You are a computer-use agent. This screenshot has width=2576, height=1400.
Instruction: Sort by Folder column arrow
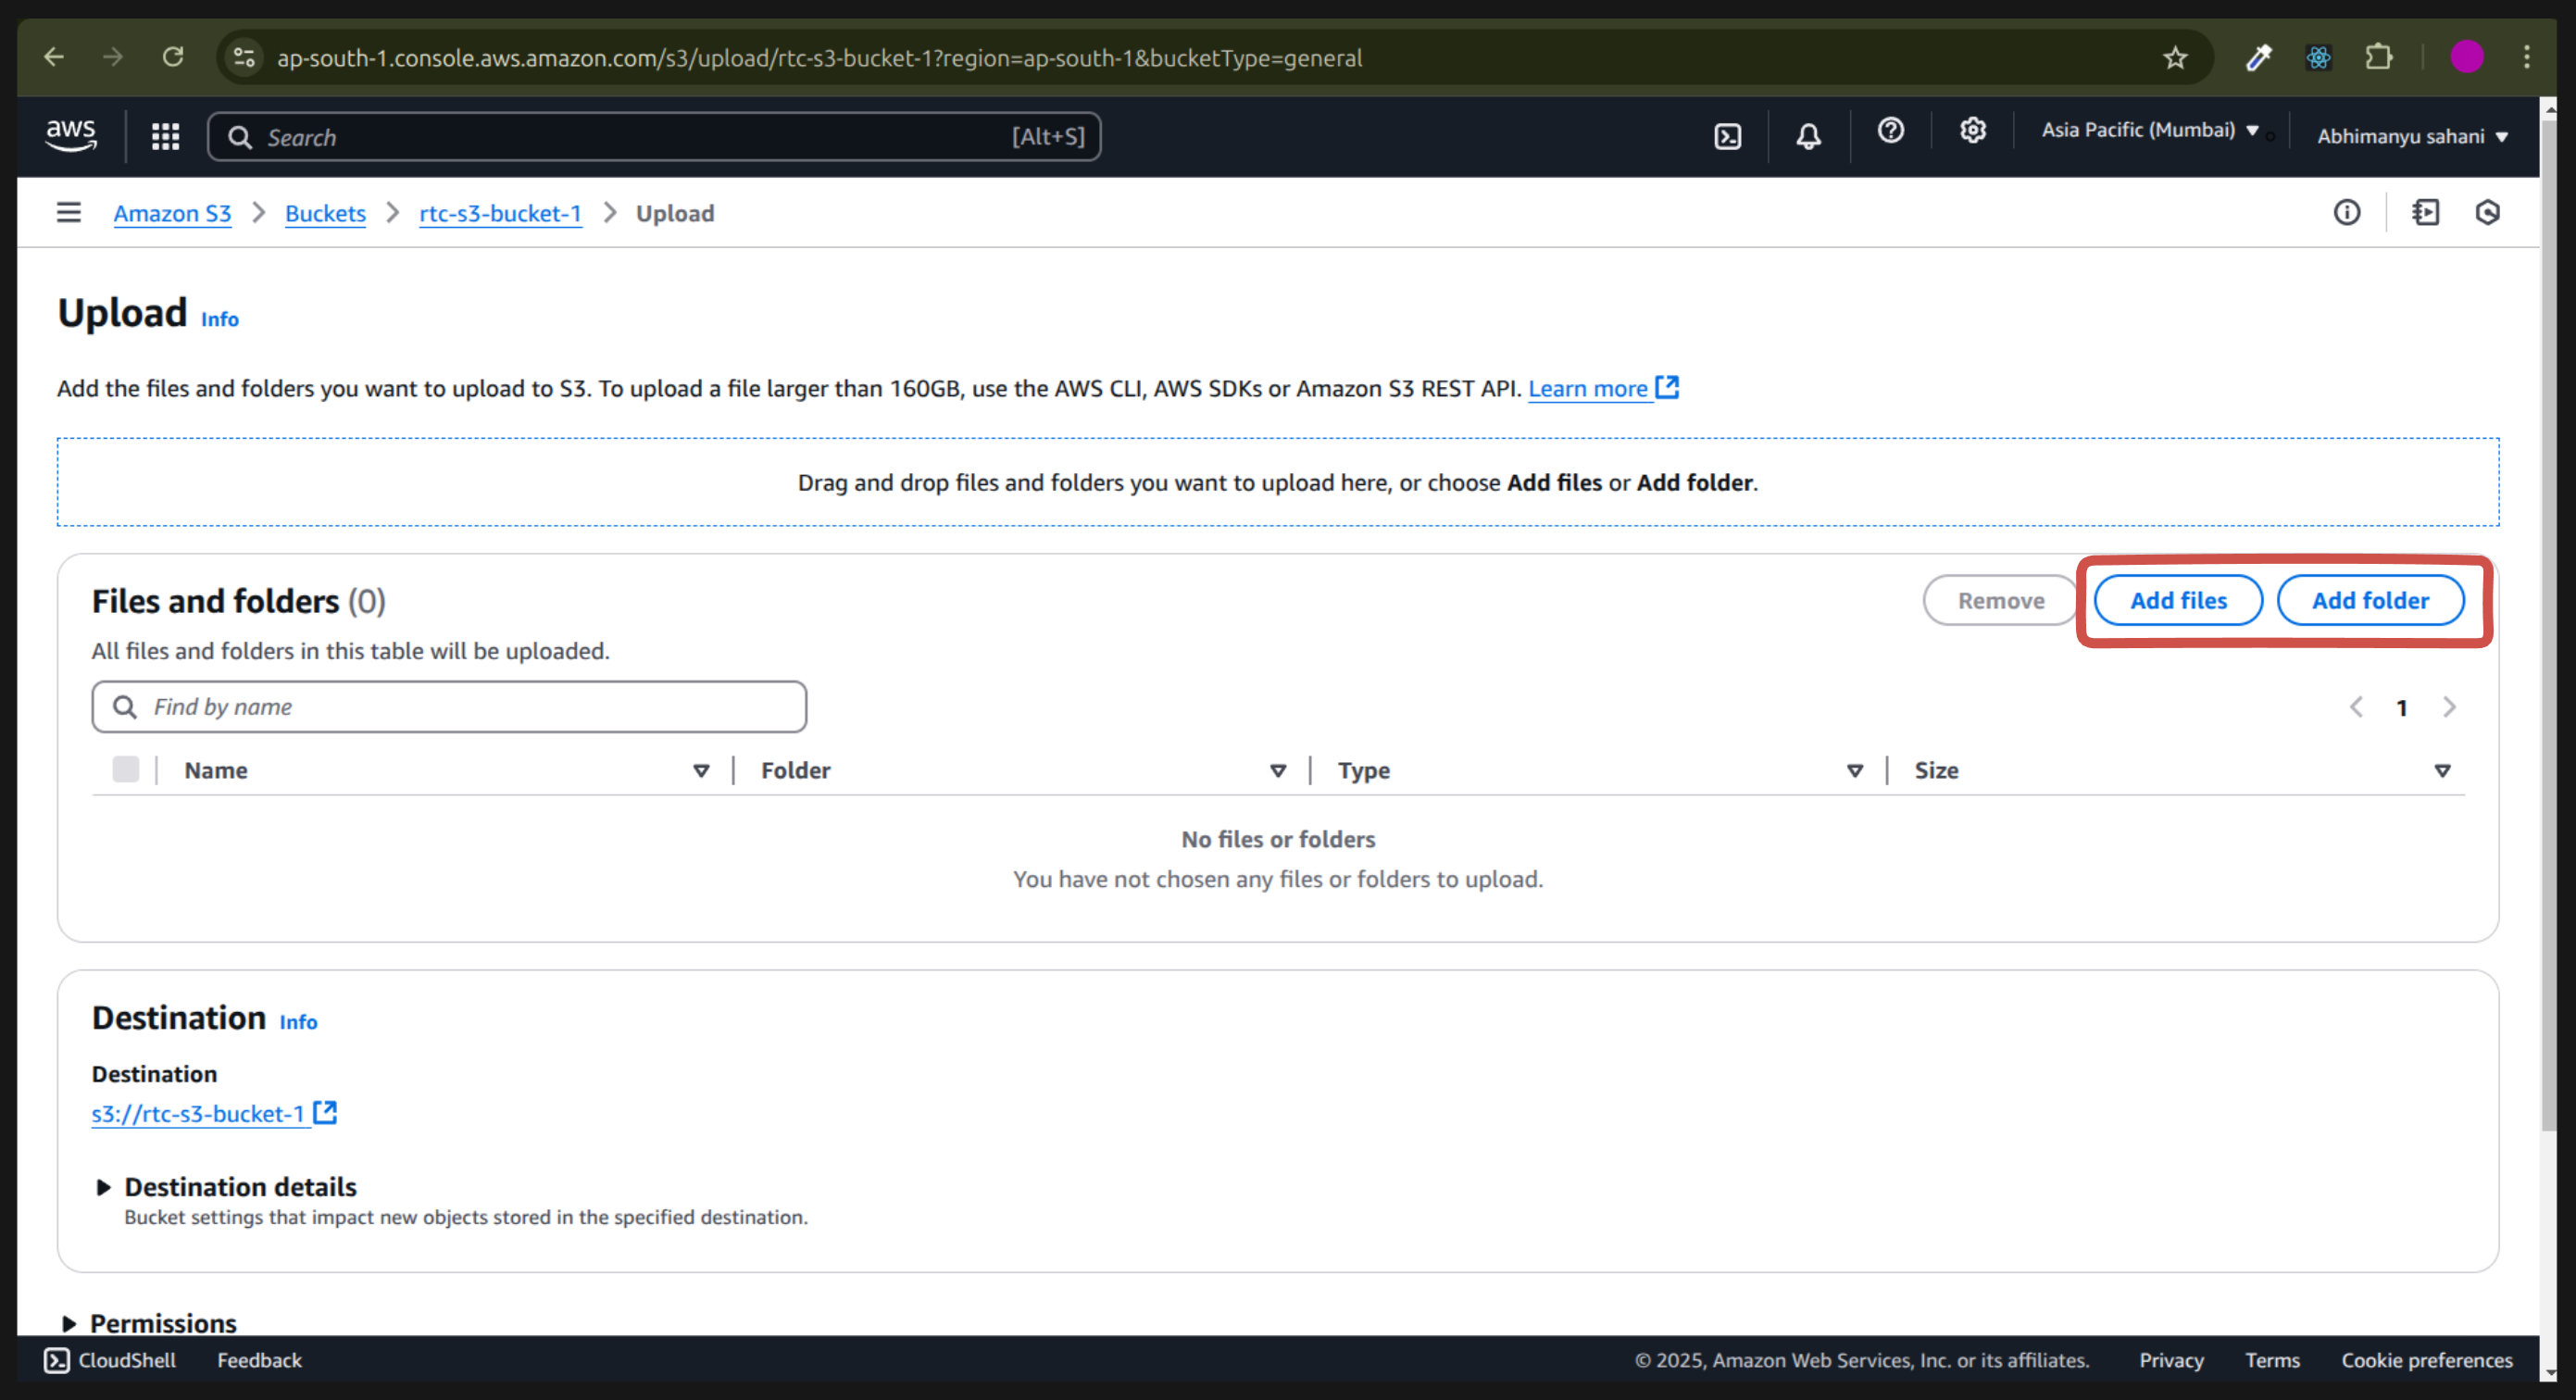pos(1277,770)
